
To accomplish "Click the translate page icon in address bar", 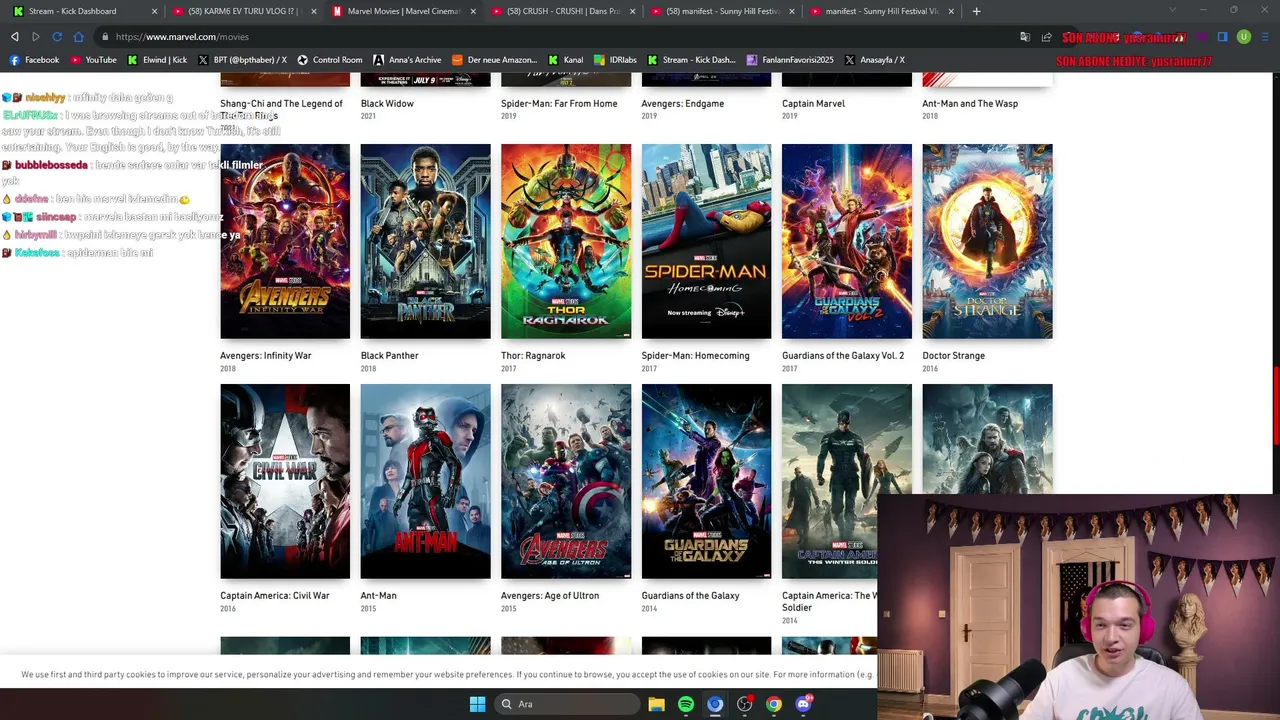I will click(x=1025, y=37).
